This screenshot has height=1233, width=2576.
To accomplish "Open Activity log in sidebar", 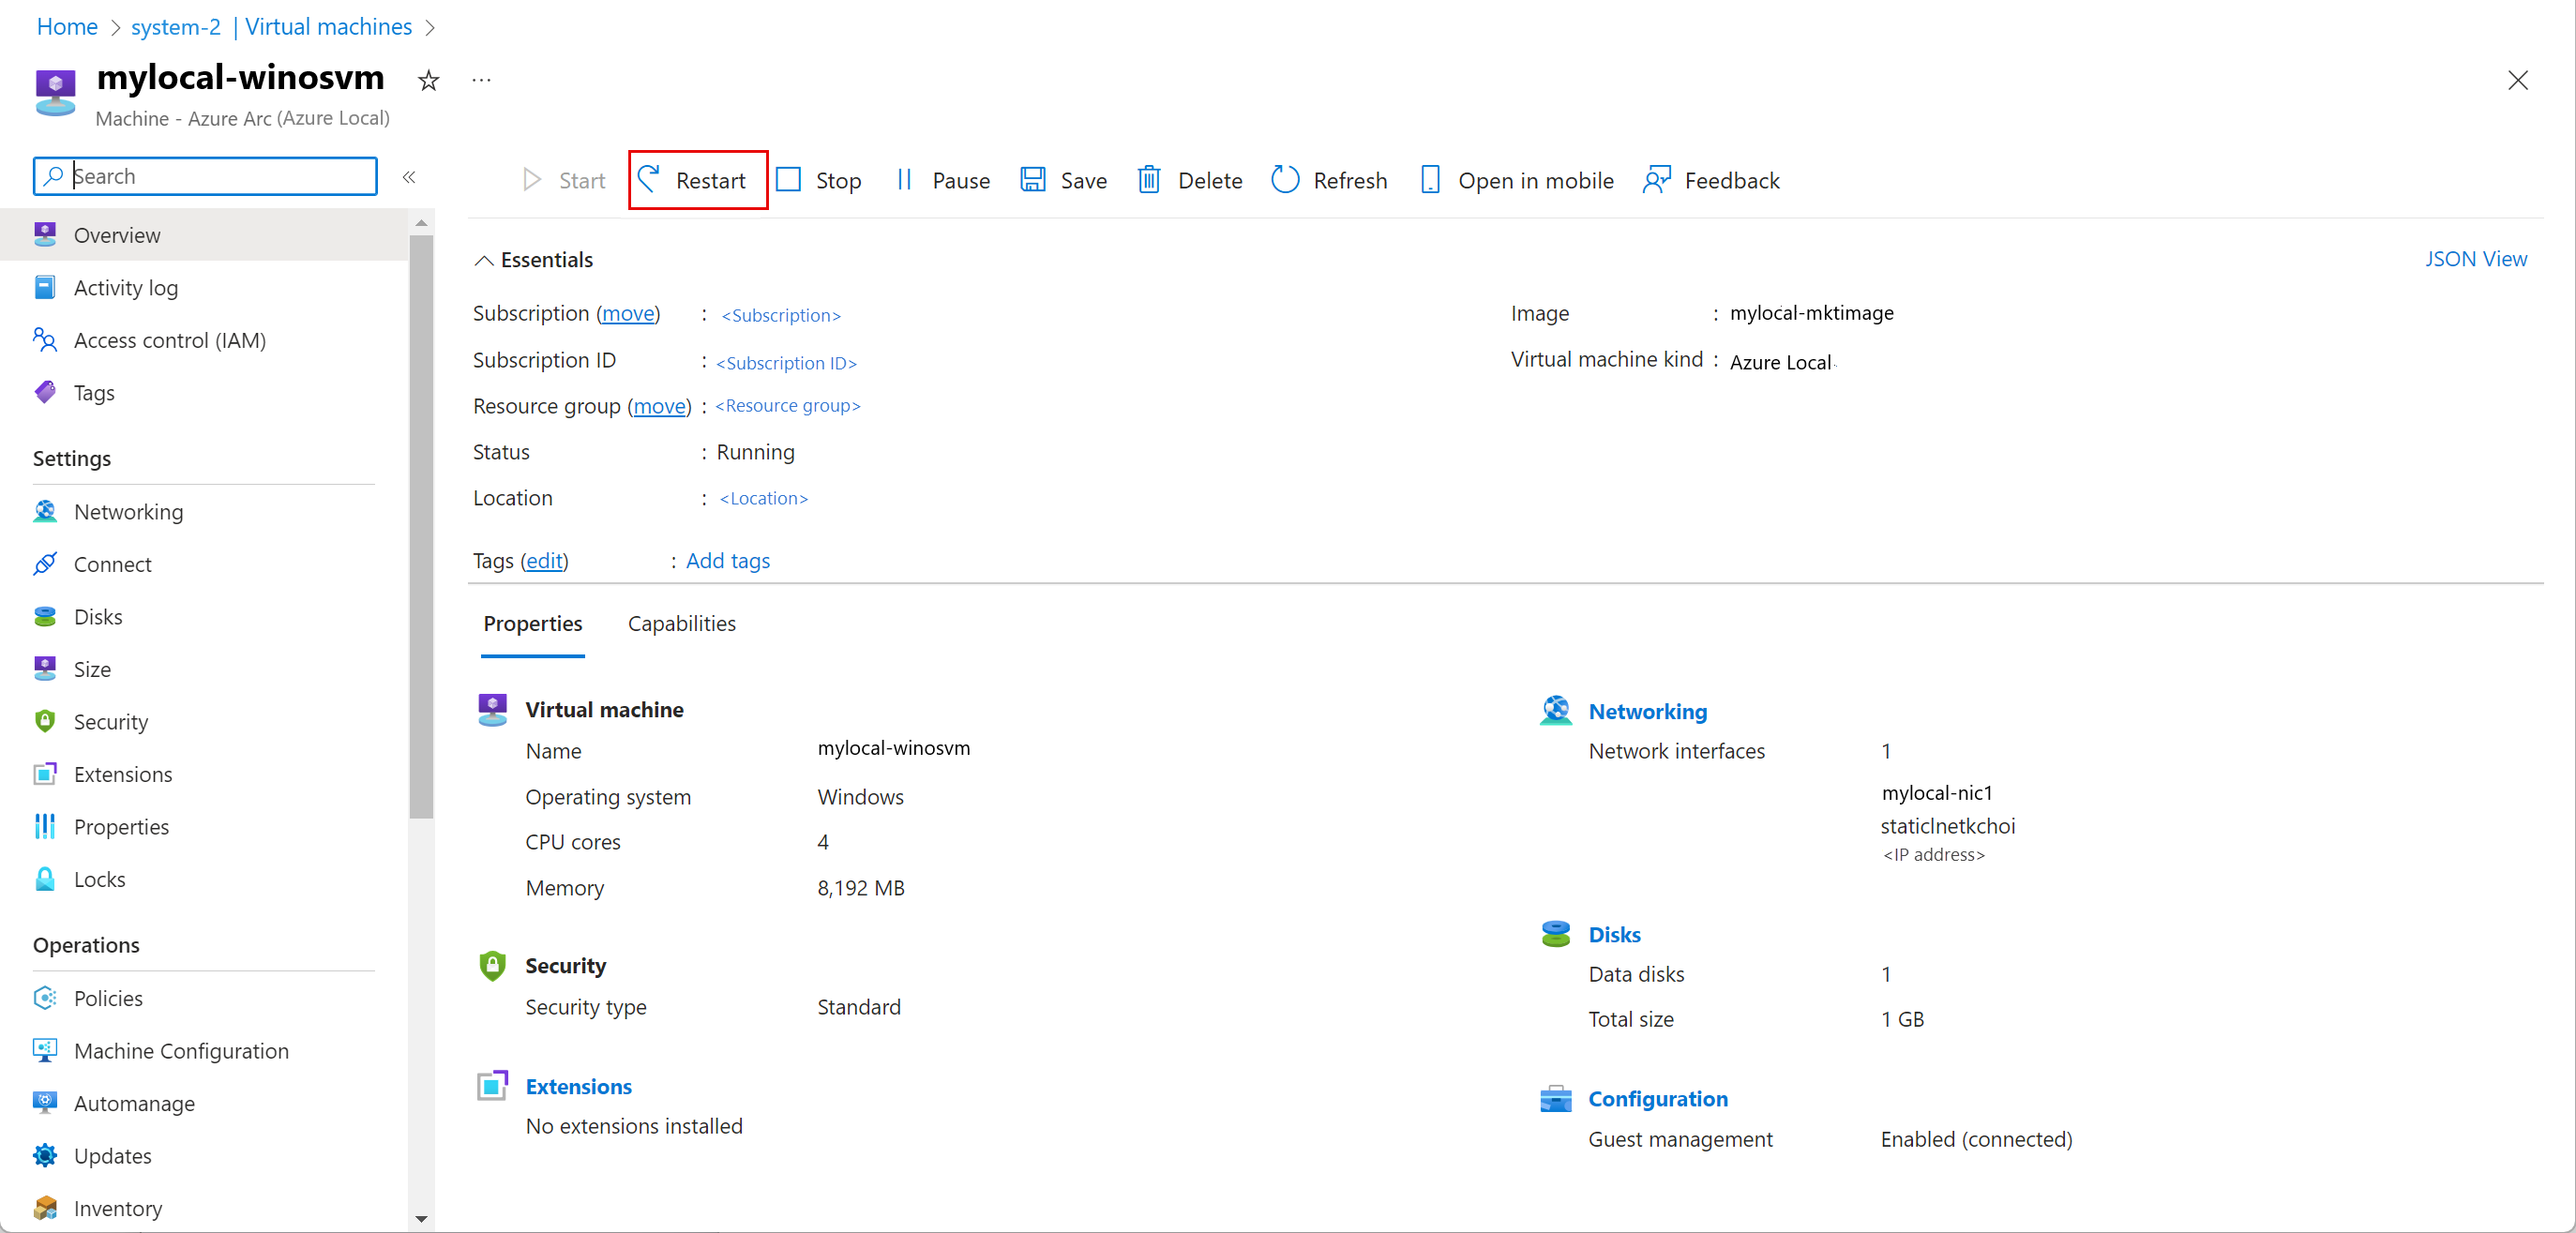I will [125, 288].
